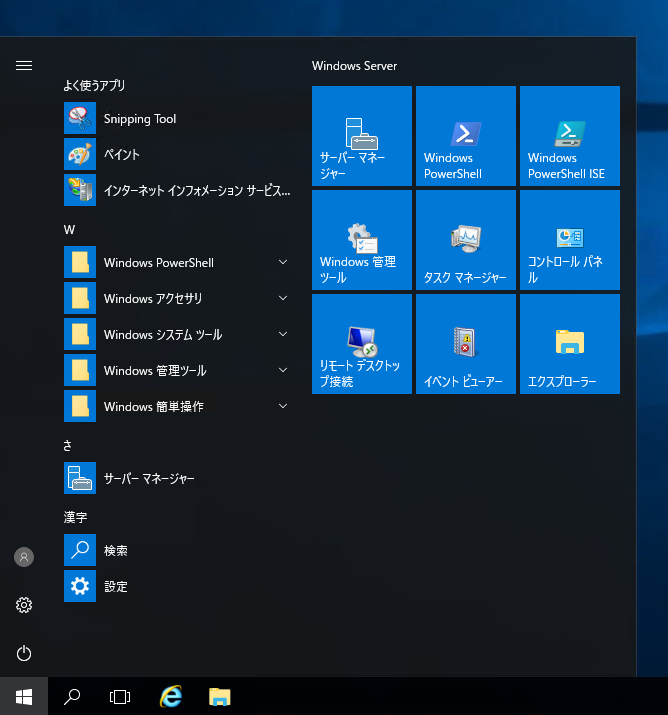Open the 検索 magnifier icon in the app list
Image resolution: width=668 pixels, height=715 pixels.
(x=80, y=550)
